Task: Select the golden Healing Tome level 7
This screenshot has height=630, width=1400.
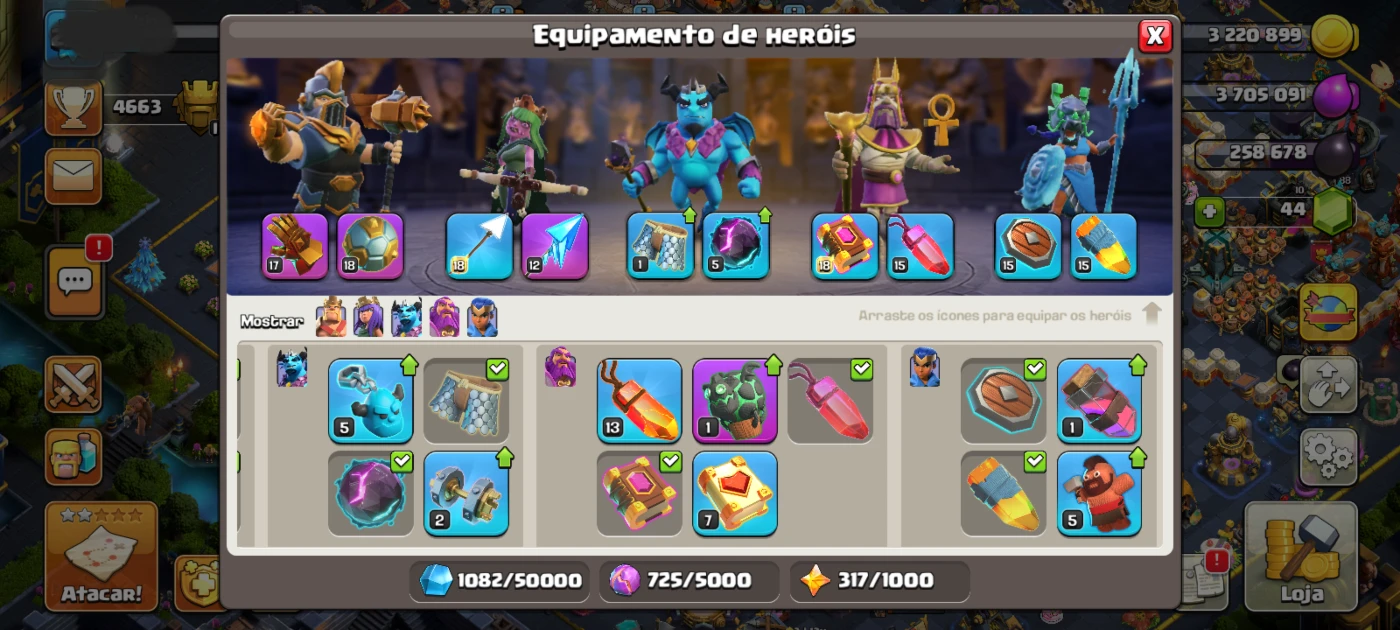Action: tap(735, 493)
